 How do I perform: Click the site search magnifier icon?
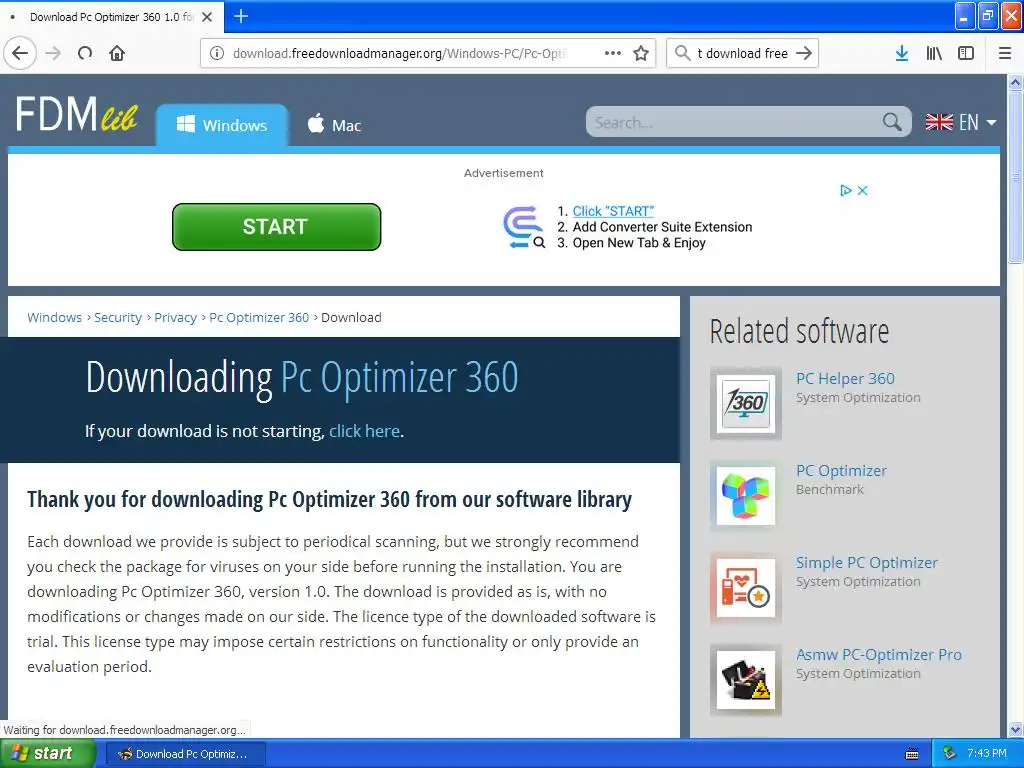892,122
